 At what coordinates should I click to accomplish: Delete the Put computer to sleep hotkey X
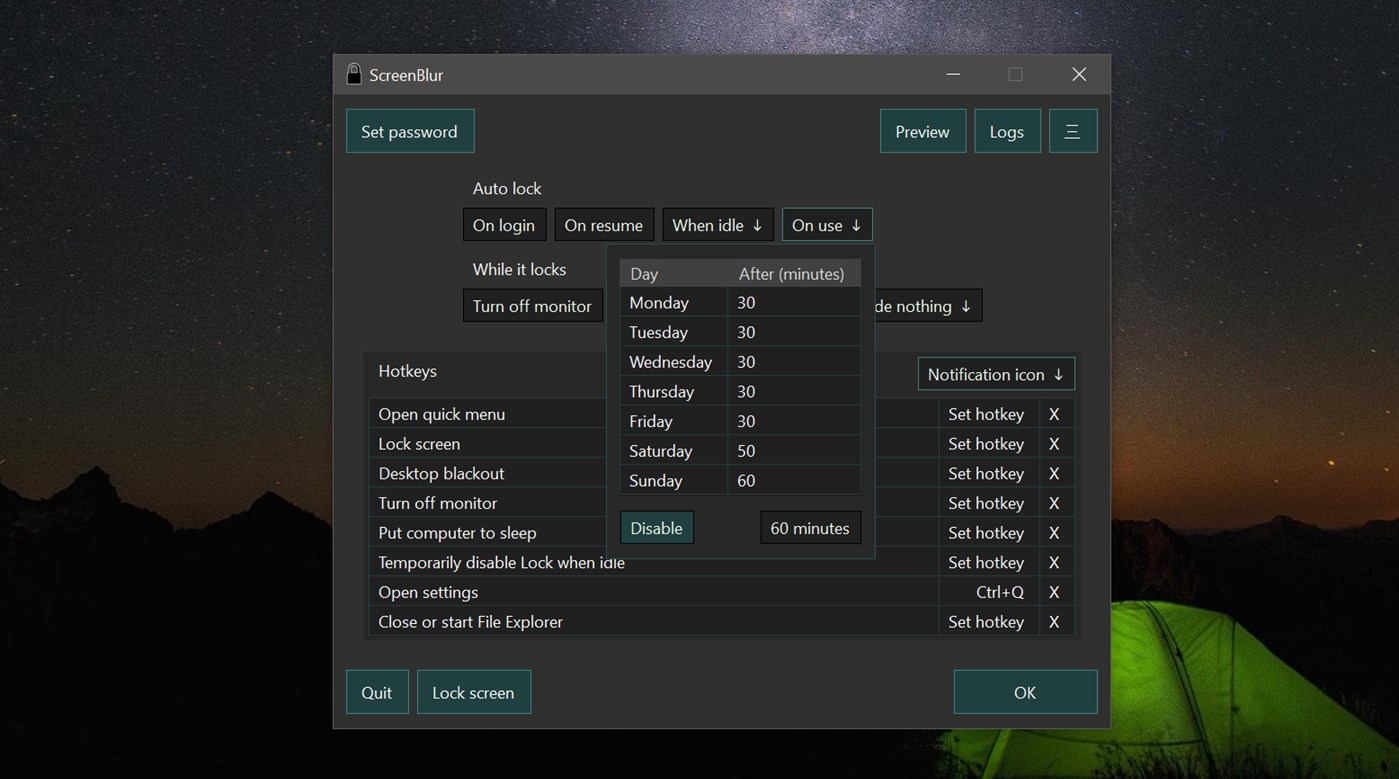(1055, 532)
